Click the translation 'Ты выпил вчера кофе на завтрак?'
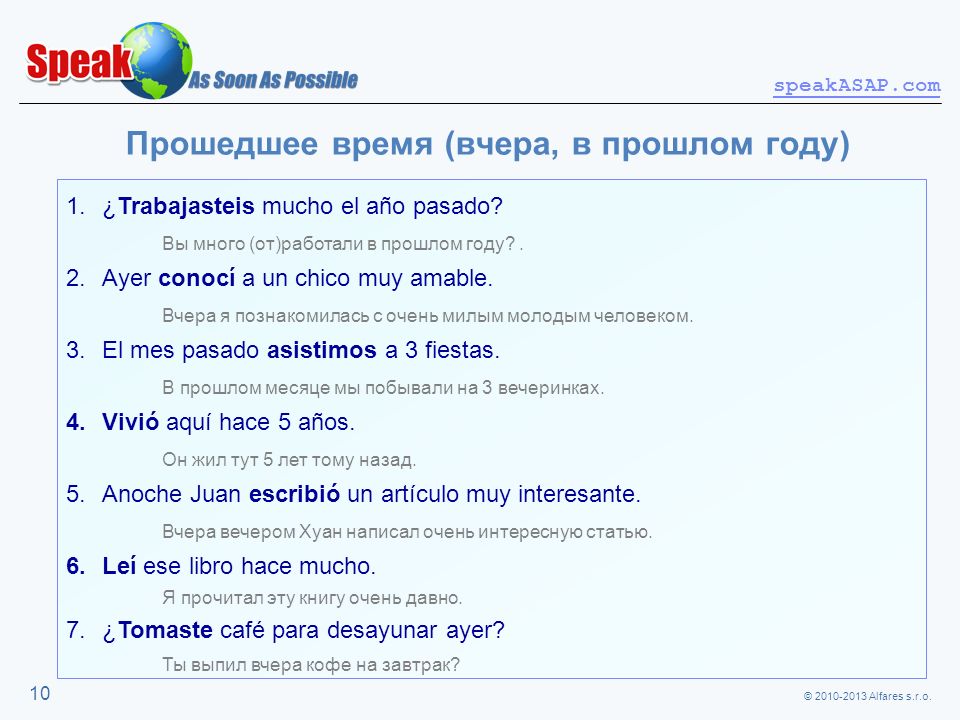Viewport: 960px width, 720px height. tap(311, 665)
